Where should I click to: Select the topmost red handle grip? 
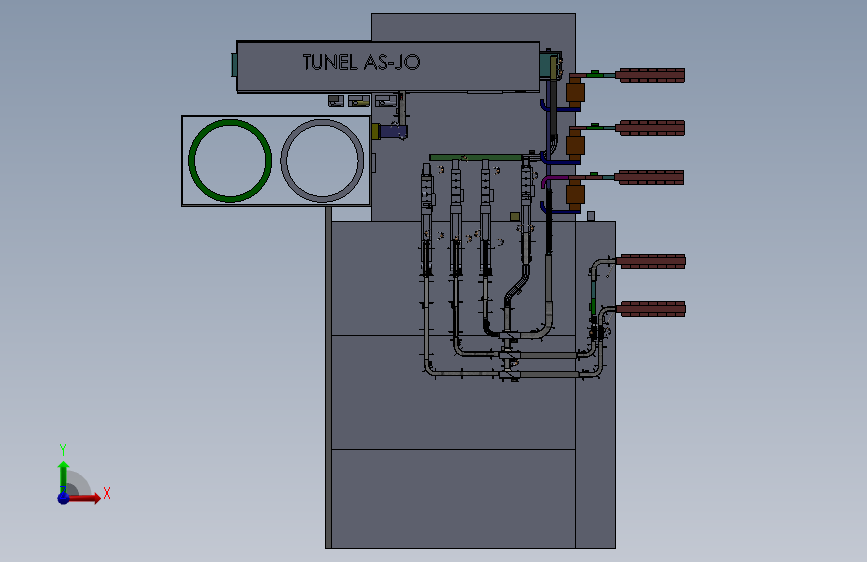point(651,75)
